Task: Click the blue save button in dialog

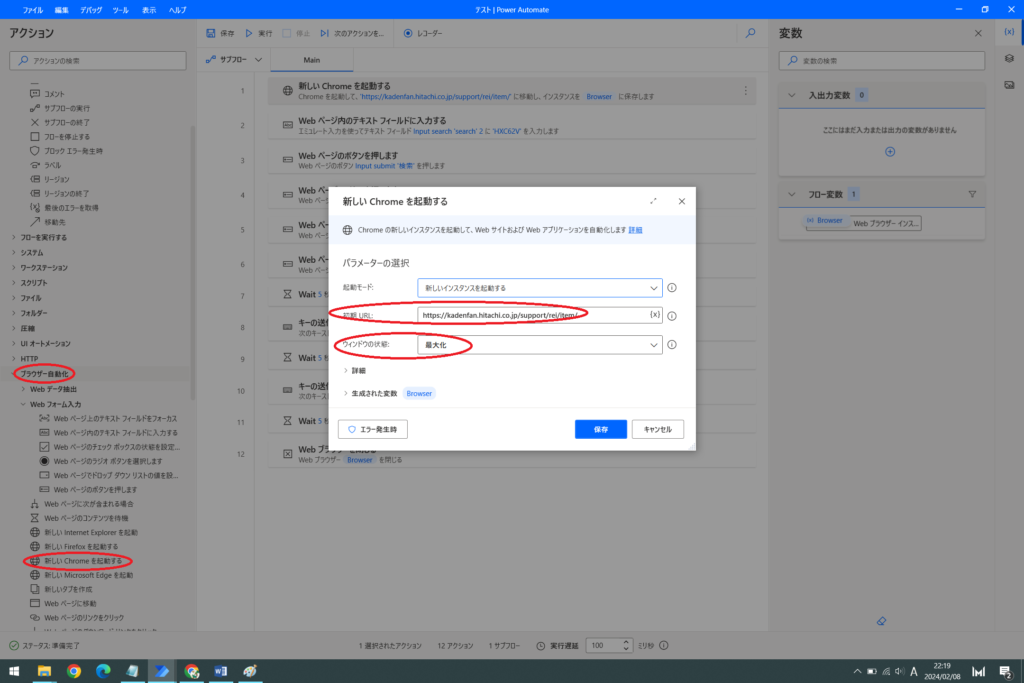Action: pos(600,429)
